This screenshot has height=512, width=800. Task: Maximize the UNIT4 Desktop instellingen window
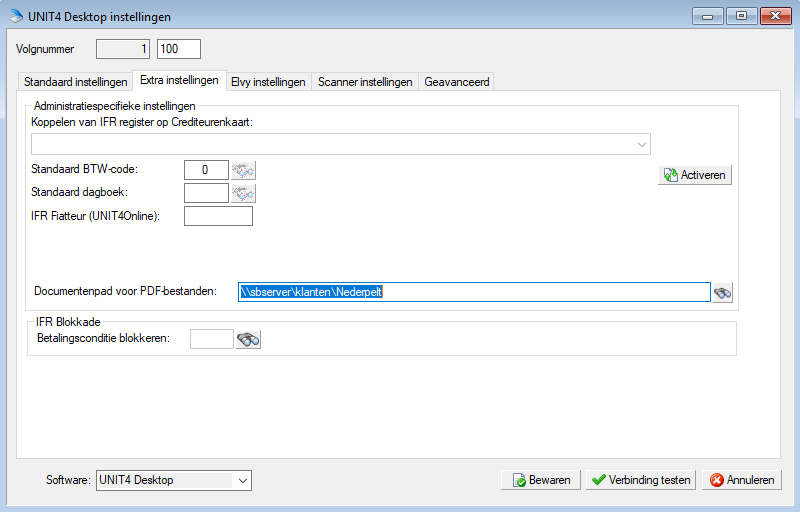[x=741, y=16]
